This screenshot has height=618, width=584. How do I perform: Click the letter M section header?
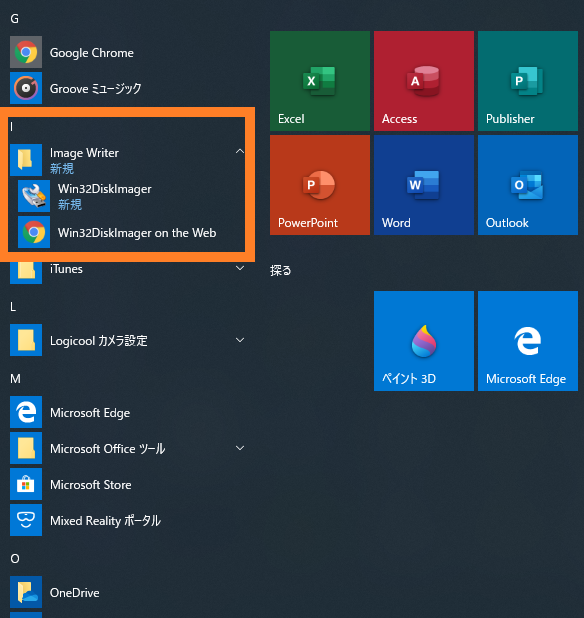coord(15,379)
